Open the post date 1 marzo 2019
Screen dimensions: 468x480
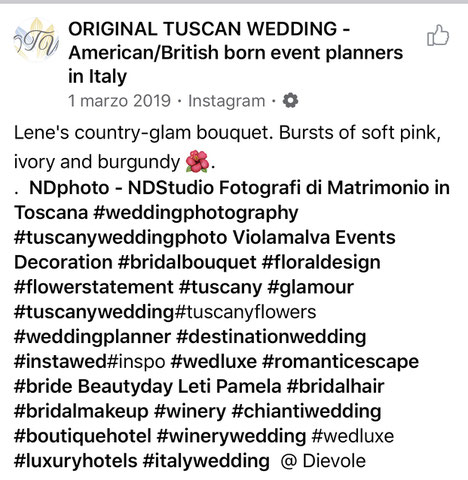click(119, 101)
